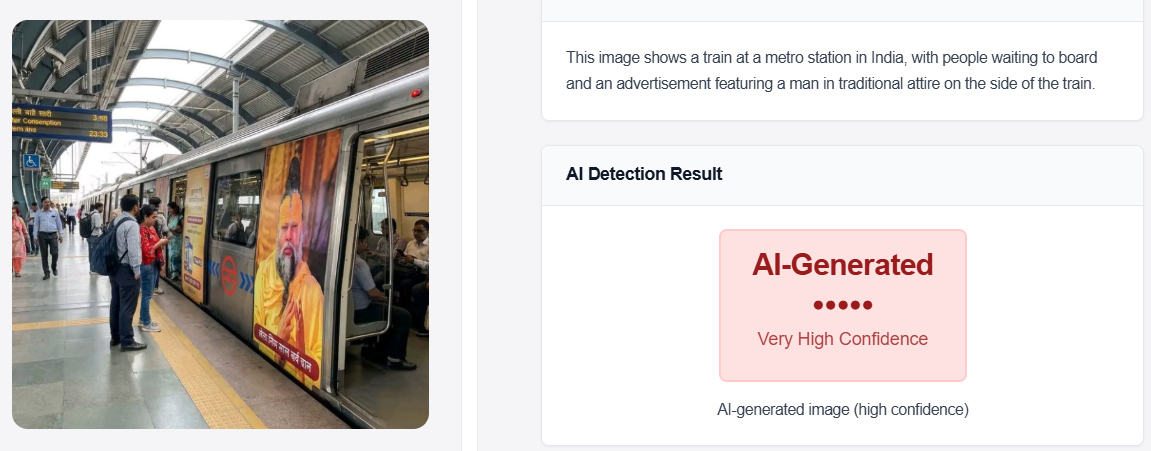Click the "Very High Confidence" label
The image size is (1151, 451).
(x=843, y=339)
